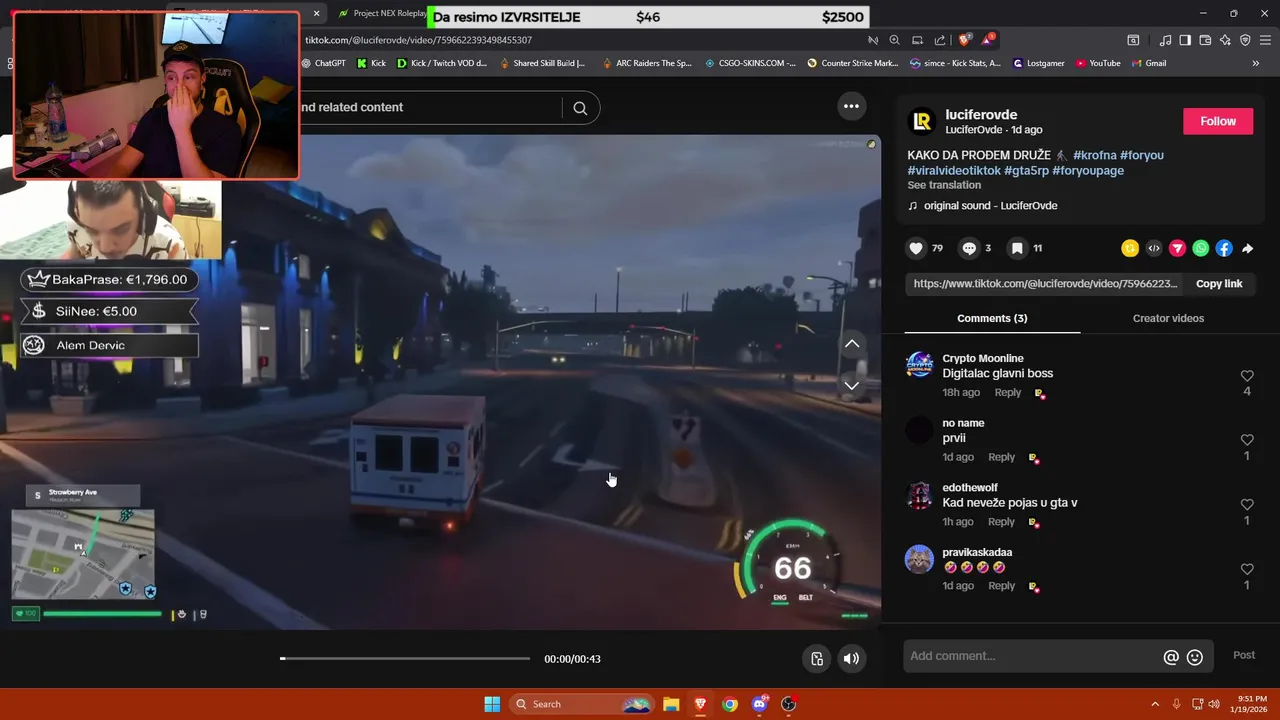
Task: Click the zoom magnifier icon in address bar
Action: click(894, 40)
